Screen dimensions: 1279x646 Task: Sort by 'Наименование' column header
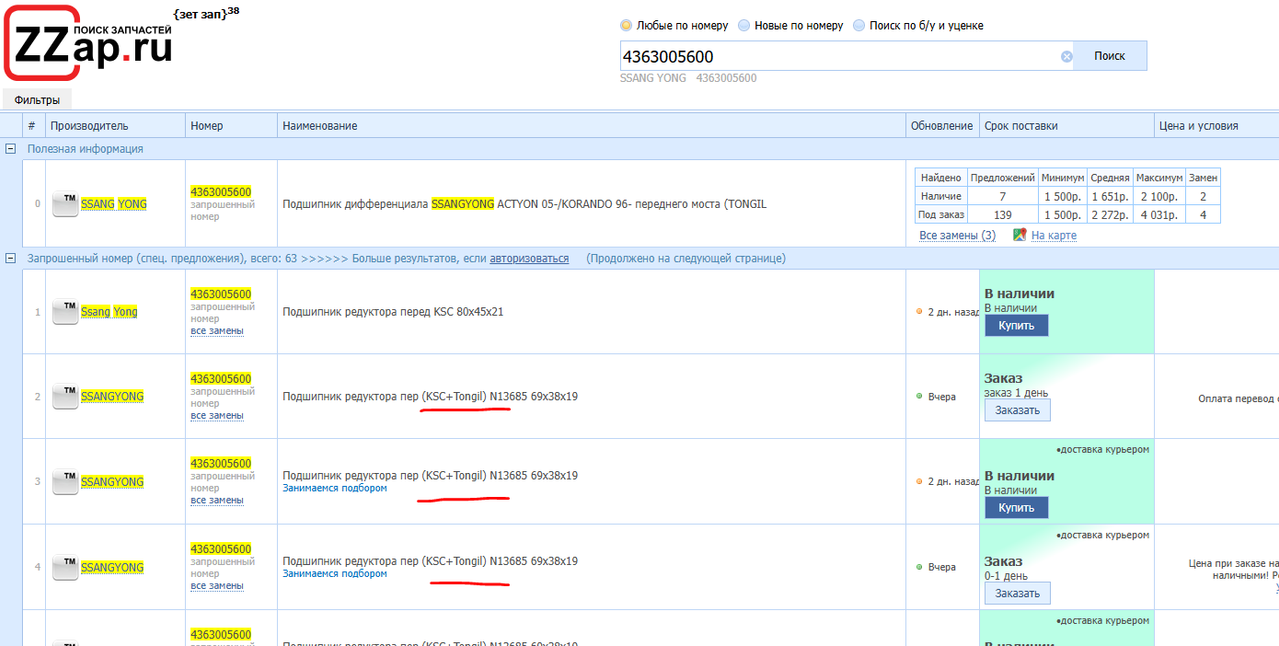(x=591, y=125)
